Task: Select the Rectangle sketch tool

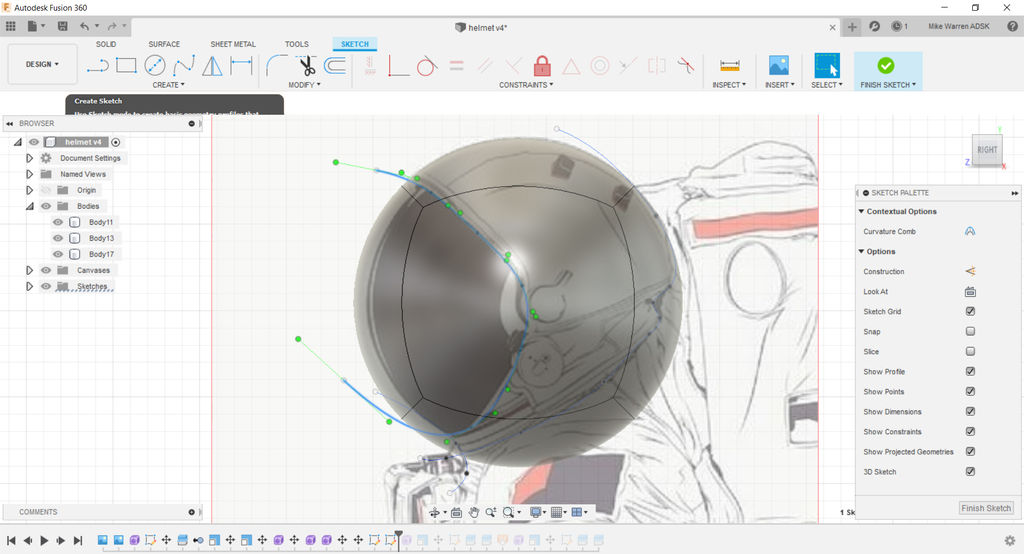Action: pyautogui.click(x=126, y=66)
